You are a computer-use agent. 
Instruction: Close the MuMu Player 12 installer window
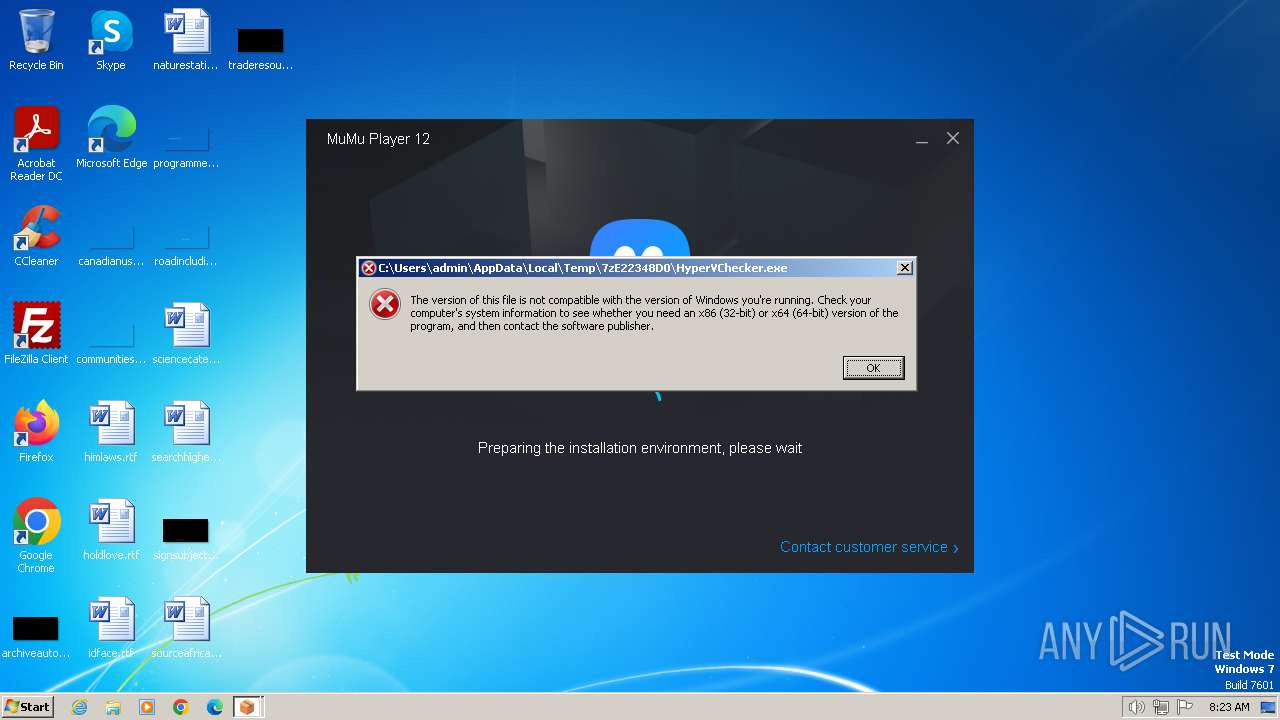[x=953, y=139]
